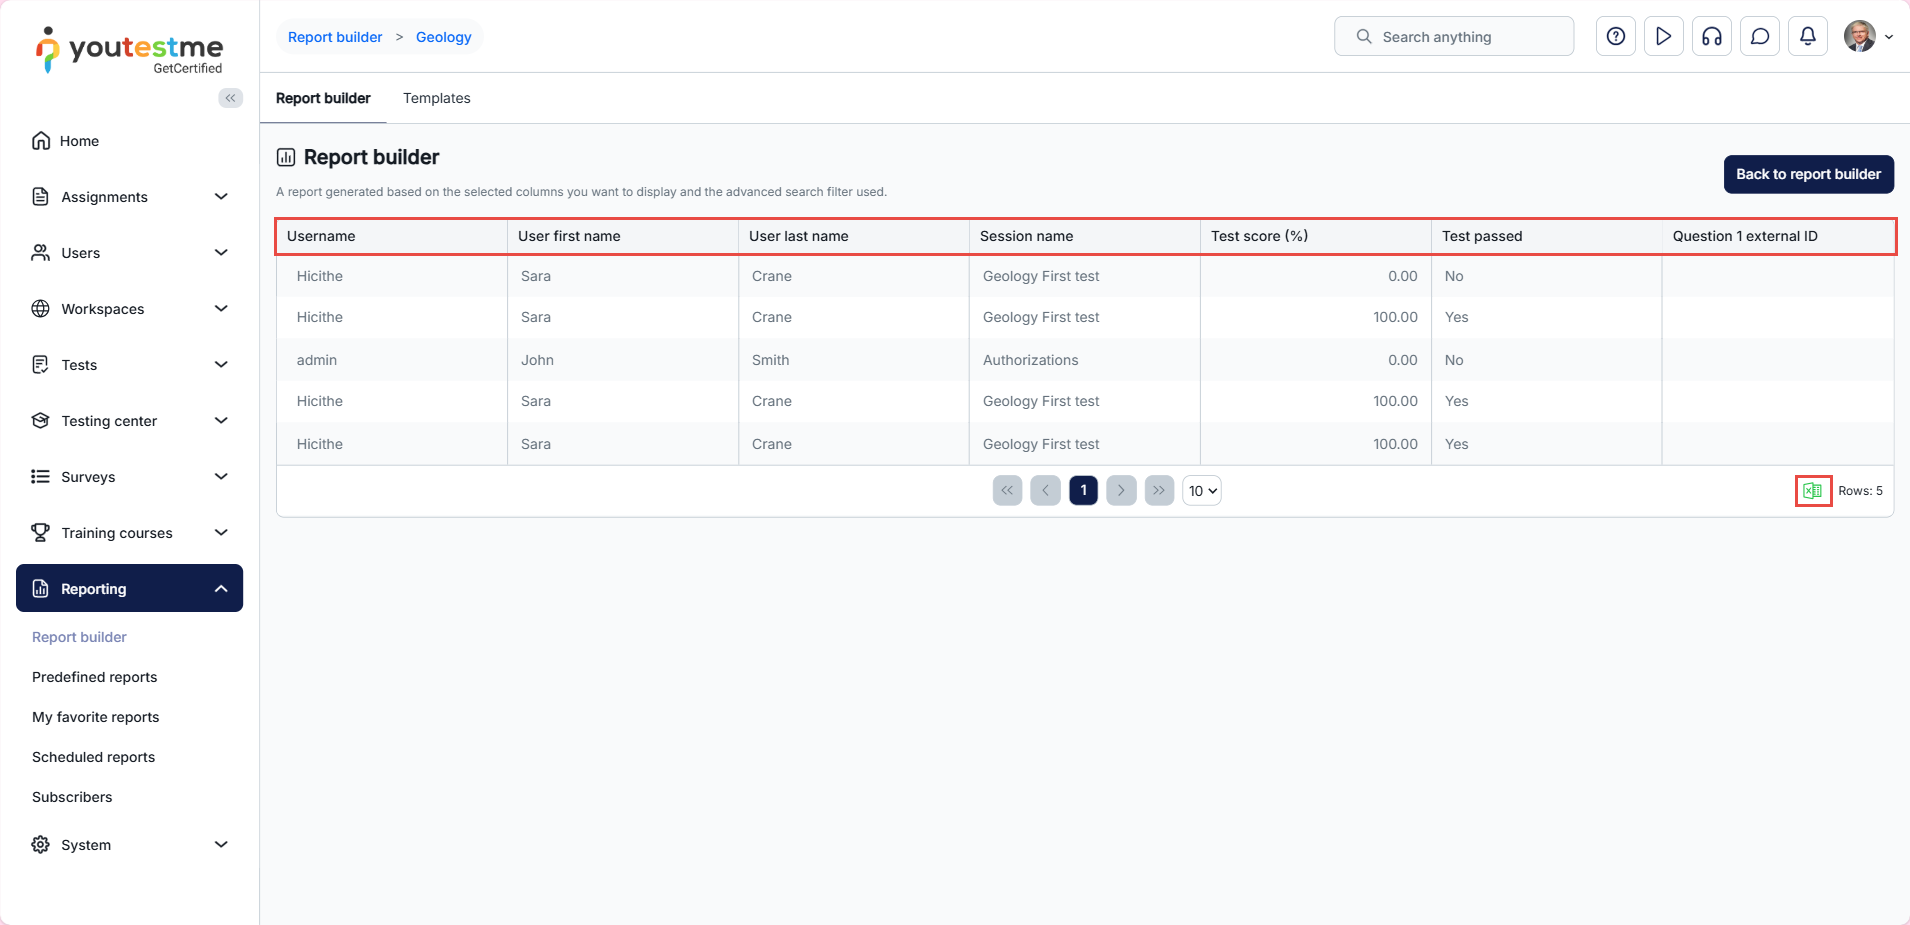
Task: Open the chat bubble icon
Action: pyautogui.click(x=1759, y=37)
